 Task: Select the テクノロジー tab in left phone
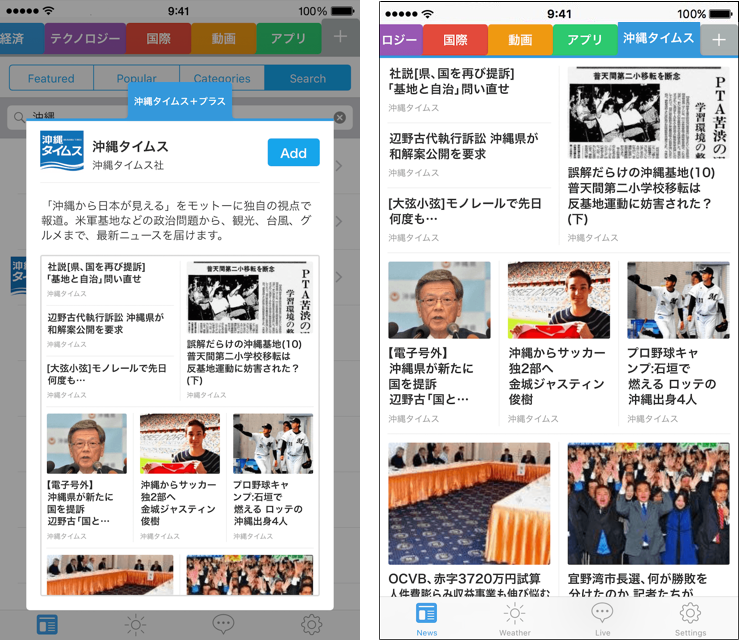click(x=85, y=38)
